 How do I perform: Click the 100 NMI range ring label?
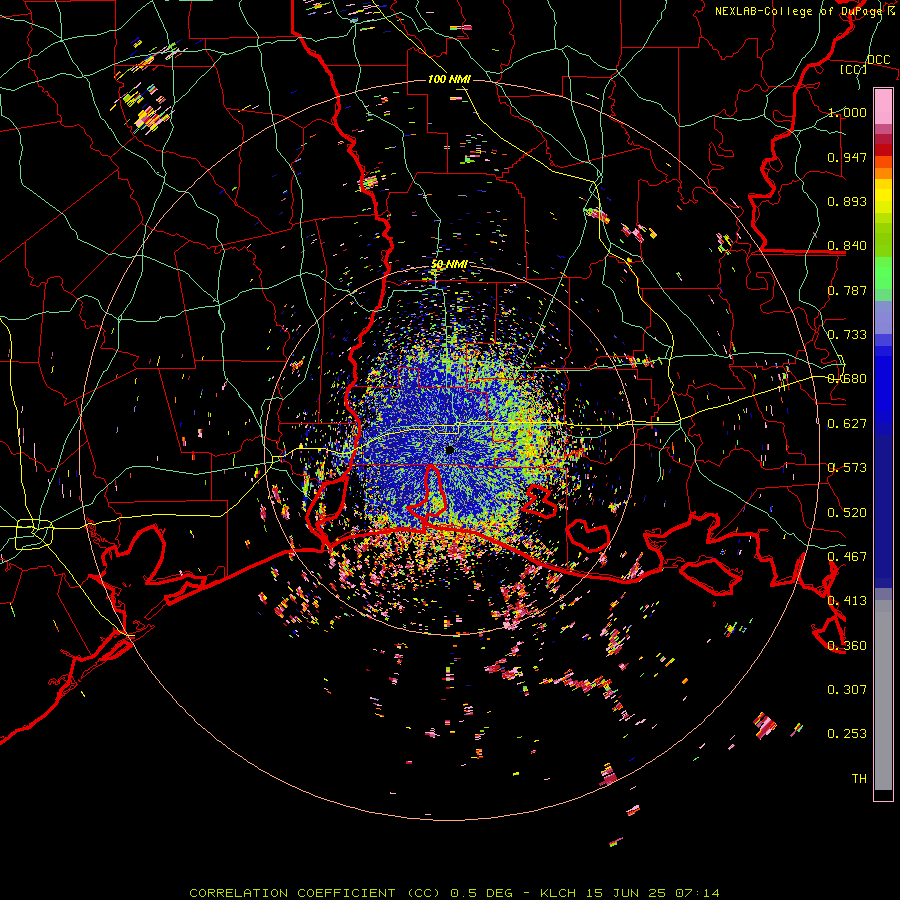point(449,79)
